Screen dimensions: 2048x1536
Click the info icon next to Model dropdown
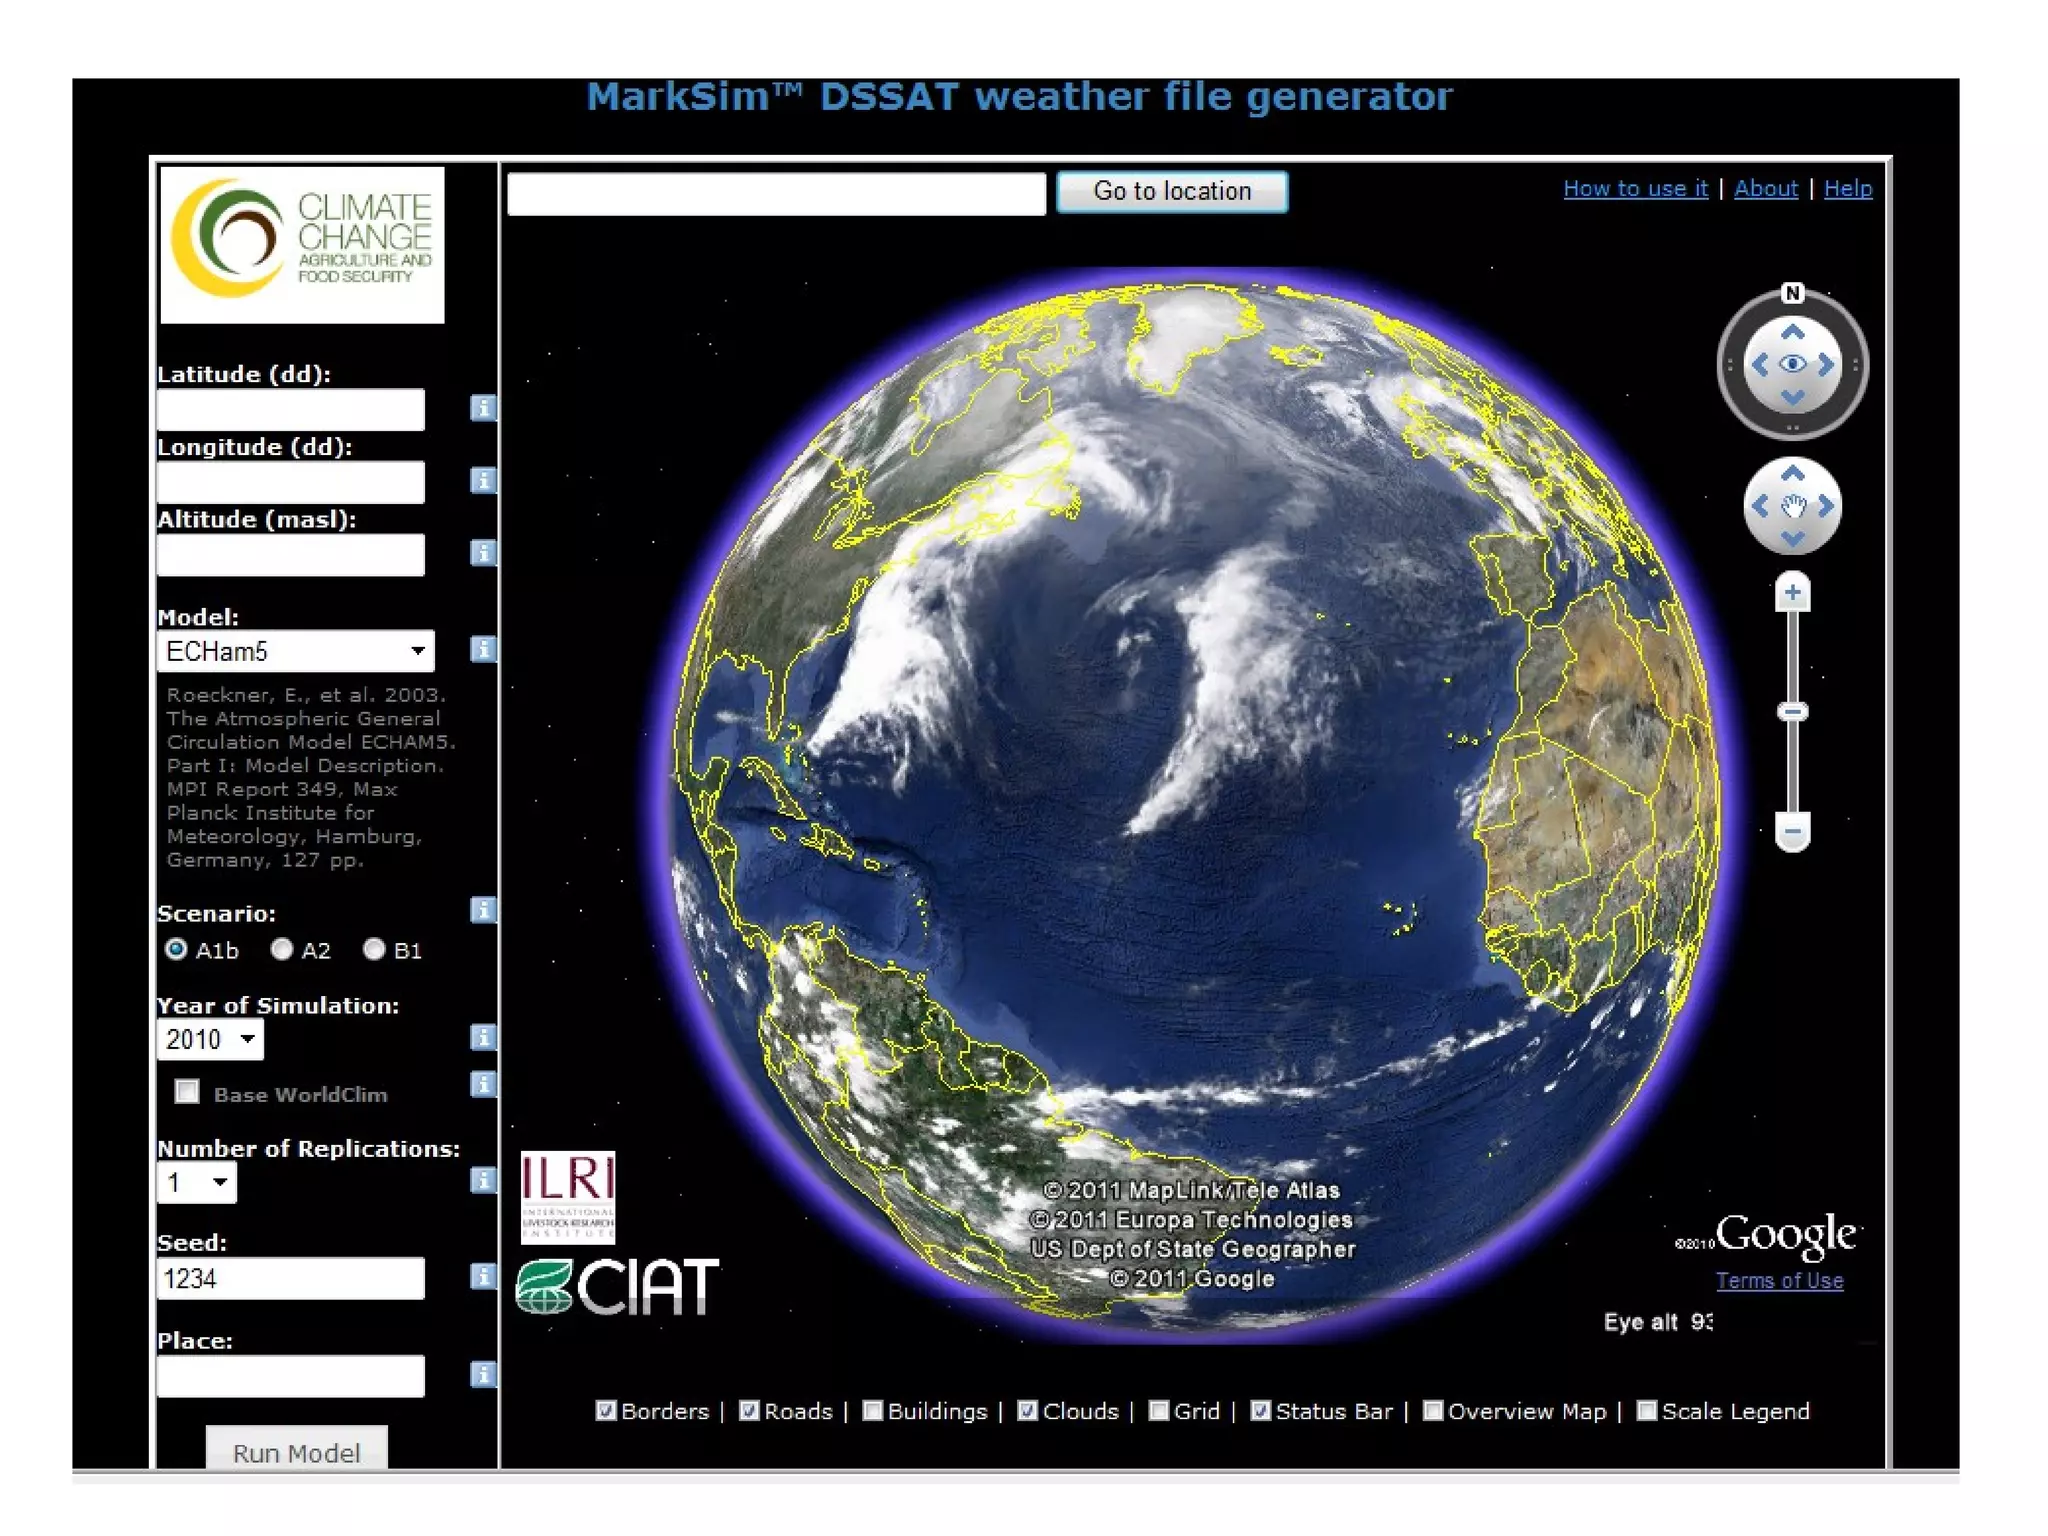[x=483, y=650]
